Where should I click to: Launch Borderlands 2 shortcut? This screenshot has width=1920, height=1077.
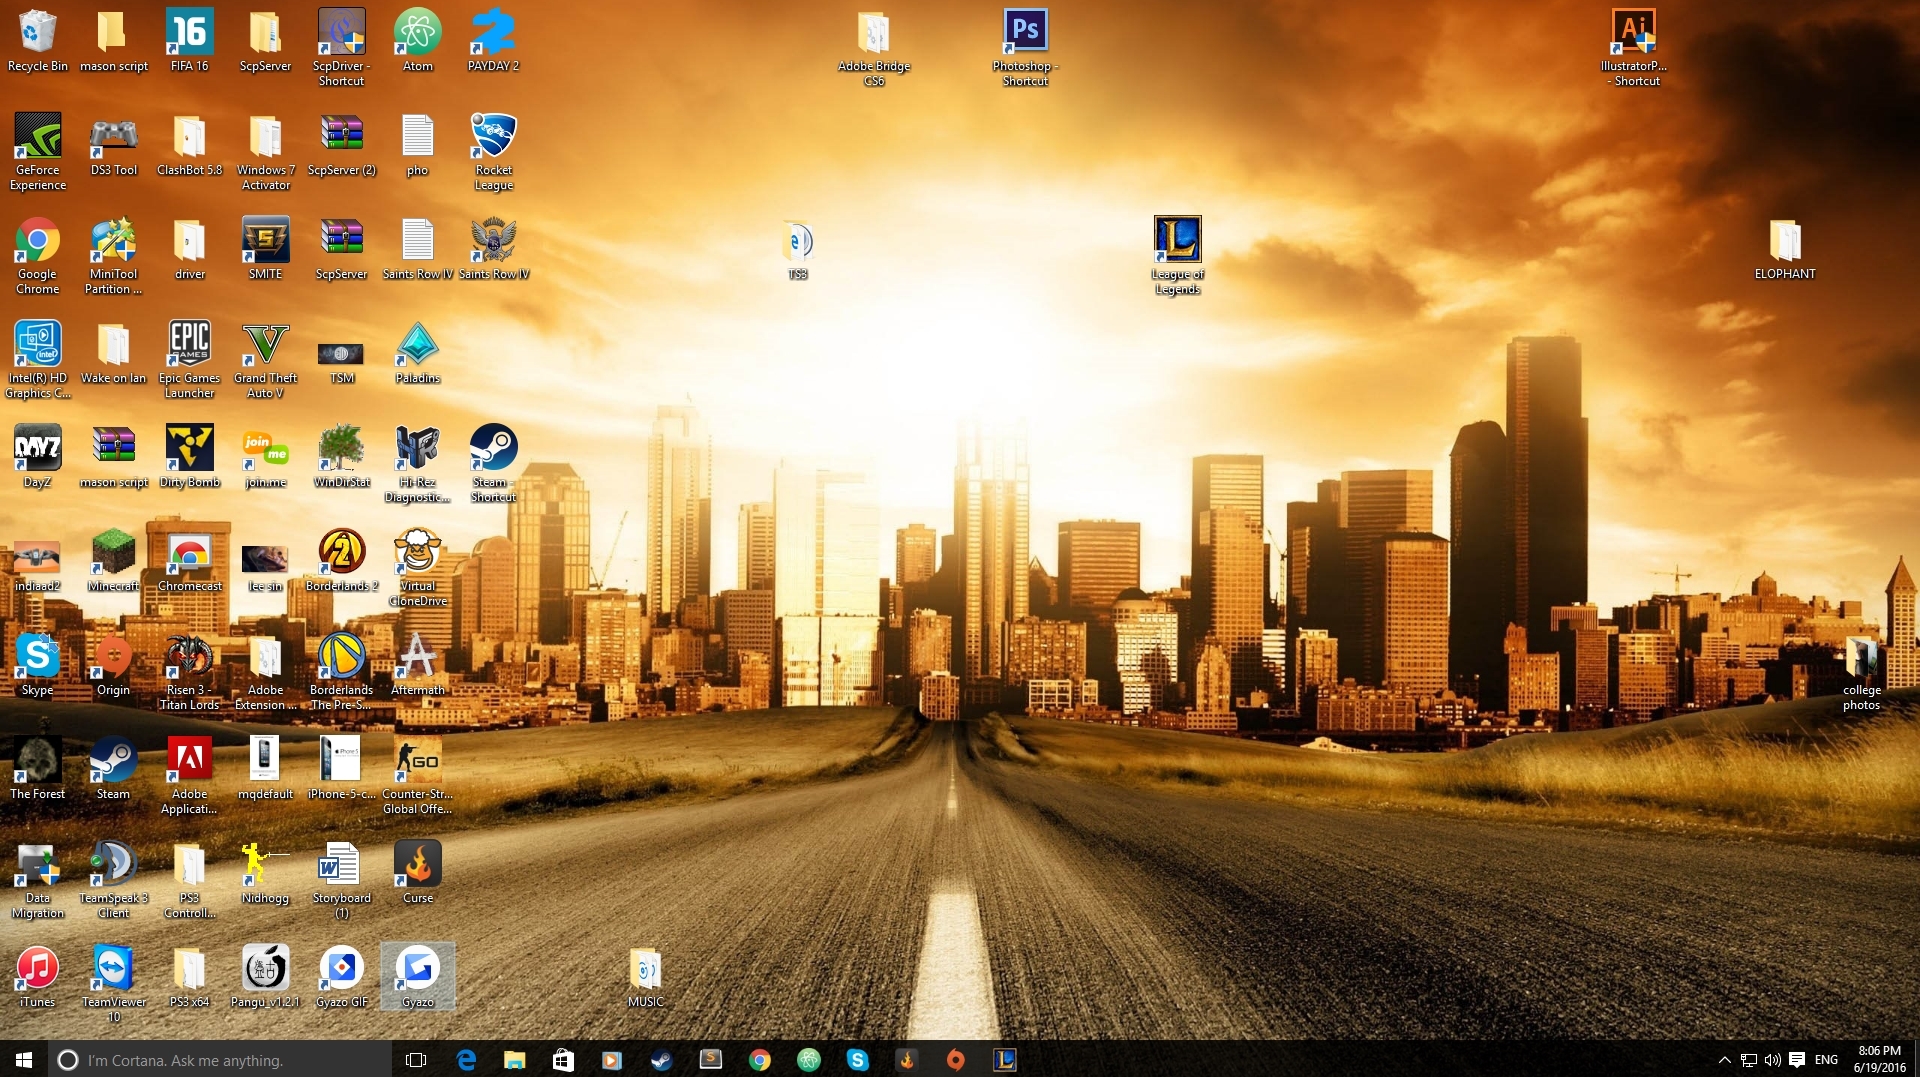(341, 561)
